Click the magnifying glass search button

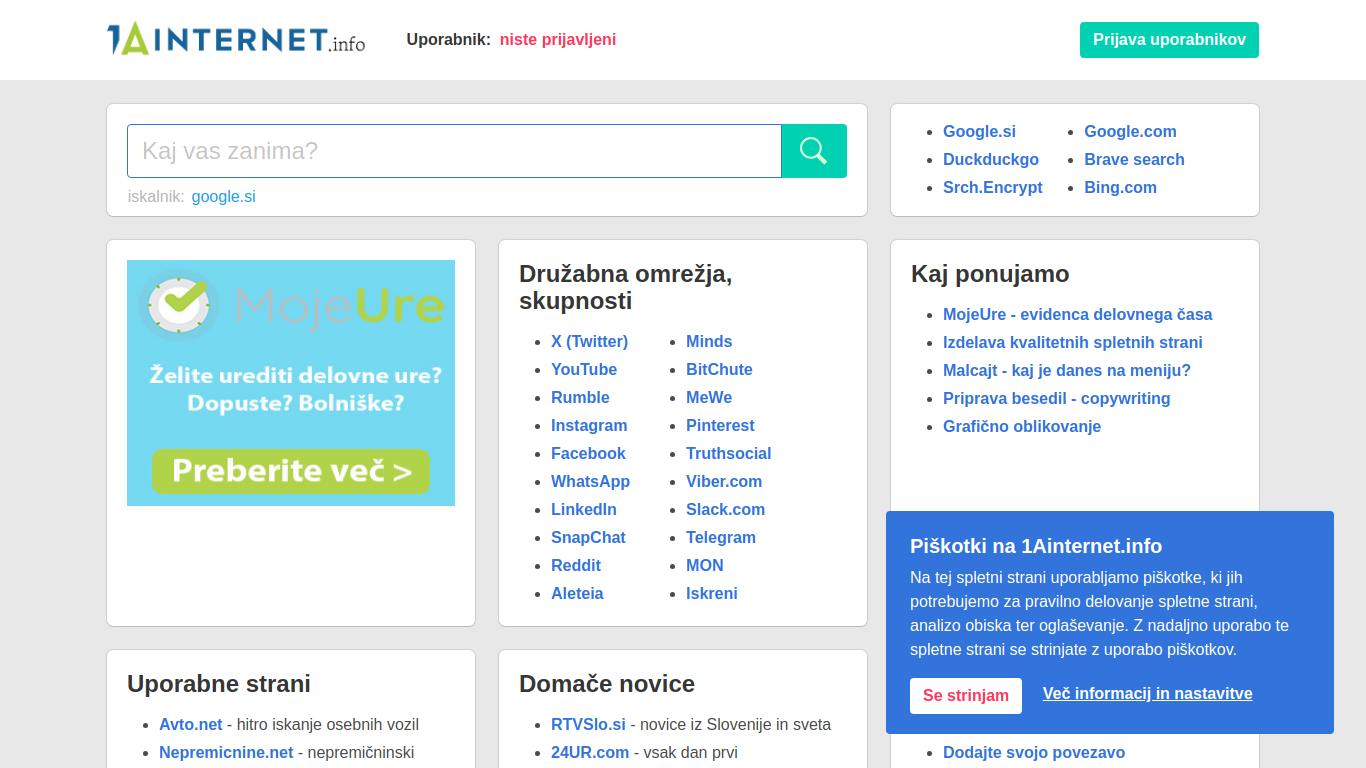tap(814, 151)
